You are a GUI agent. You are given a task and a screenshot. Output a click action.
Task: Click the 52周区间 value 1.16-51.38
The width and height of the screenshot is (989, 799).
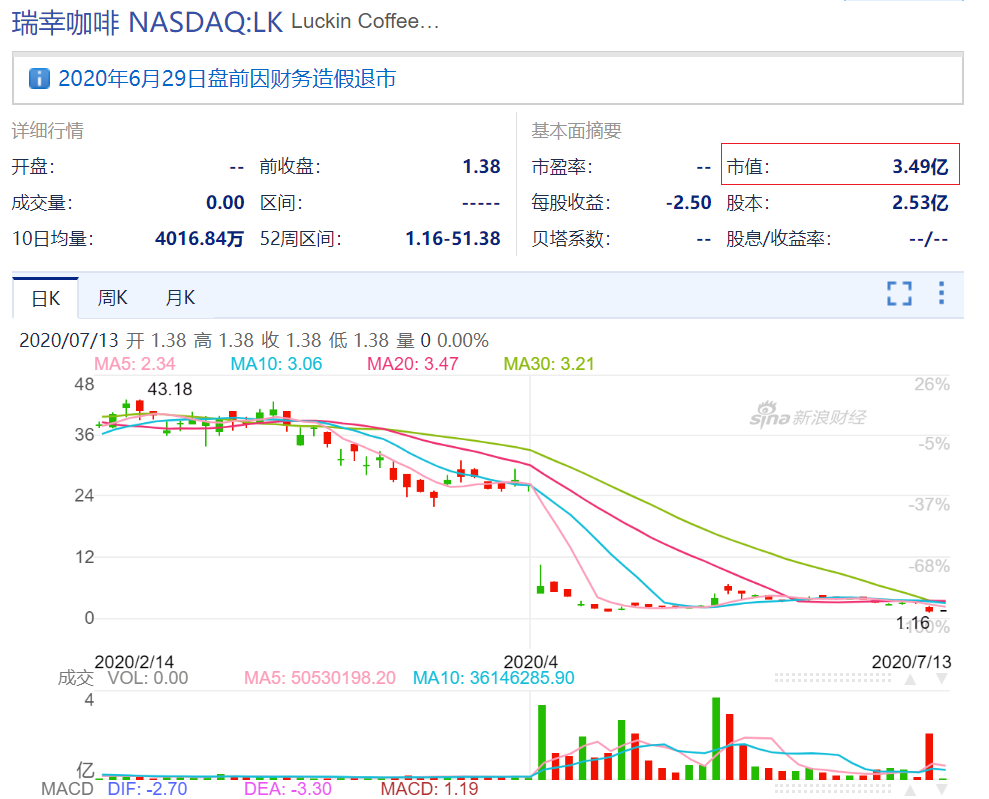tap(453, 238)
